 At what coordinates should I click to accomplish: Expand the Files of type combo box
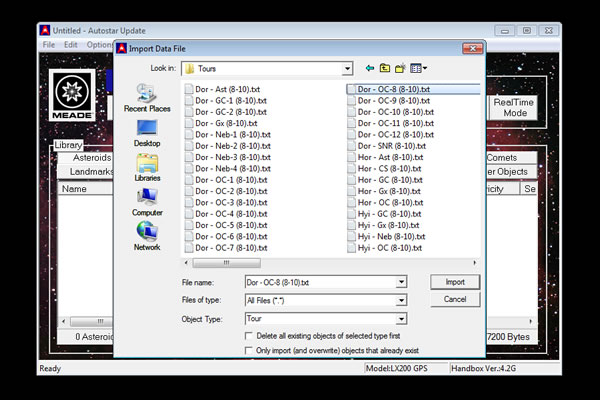pos(401,300)
